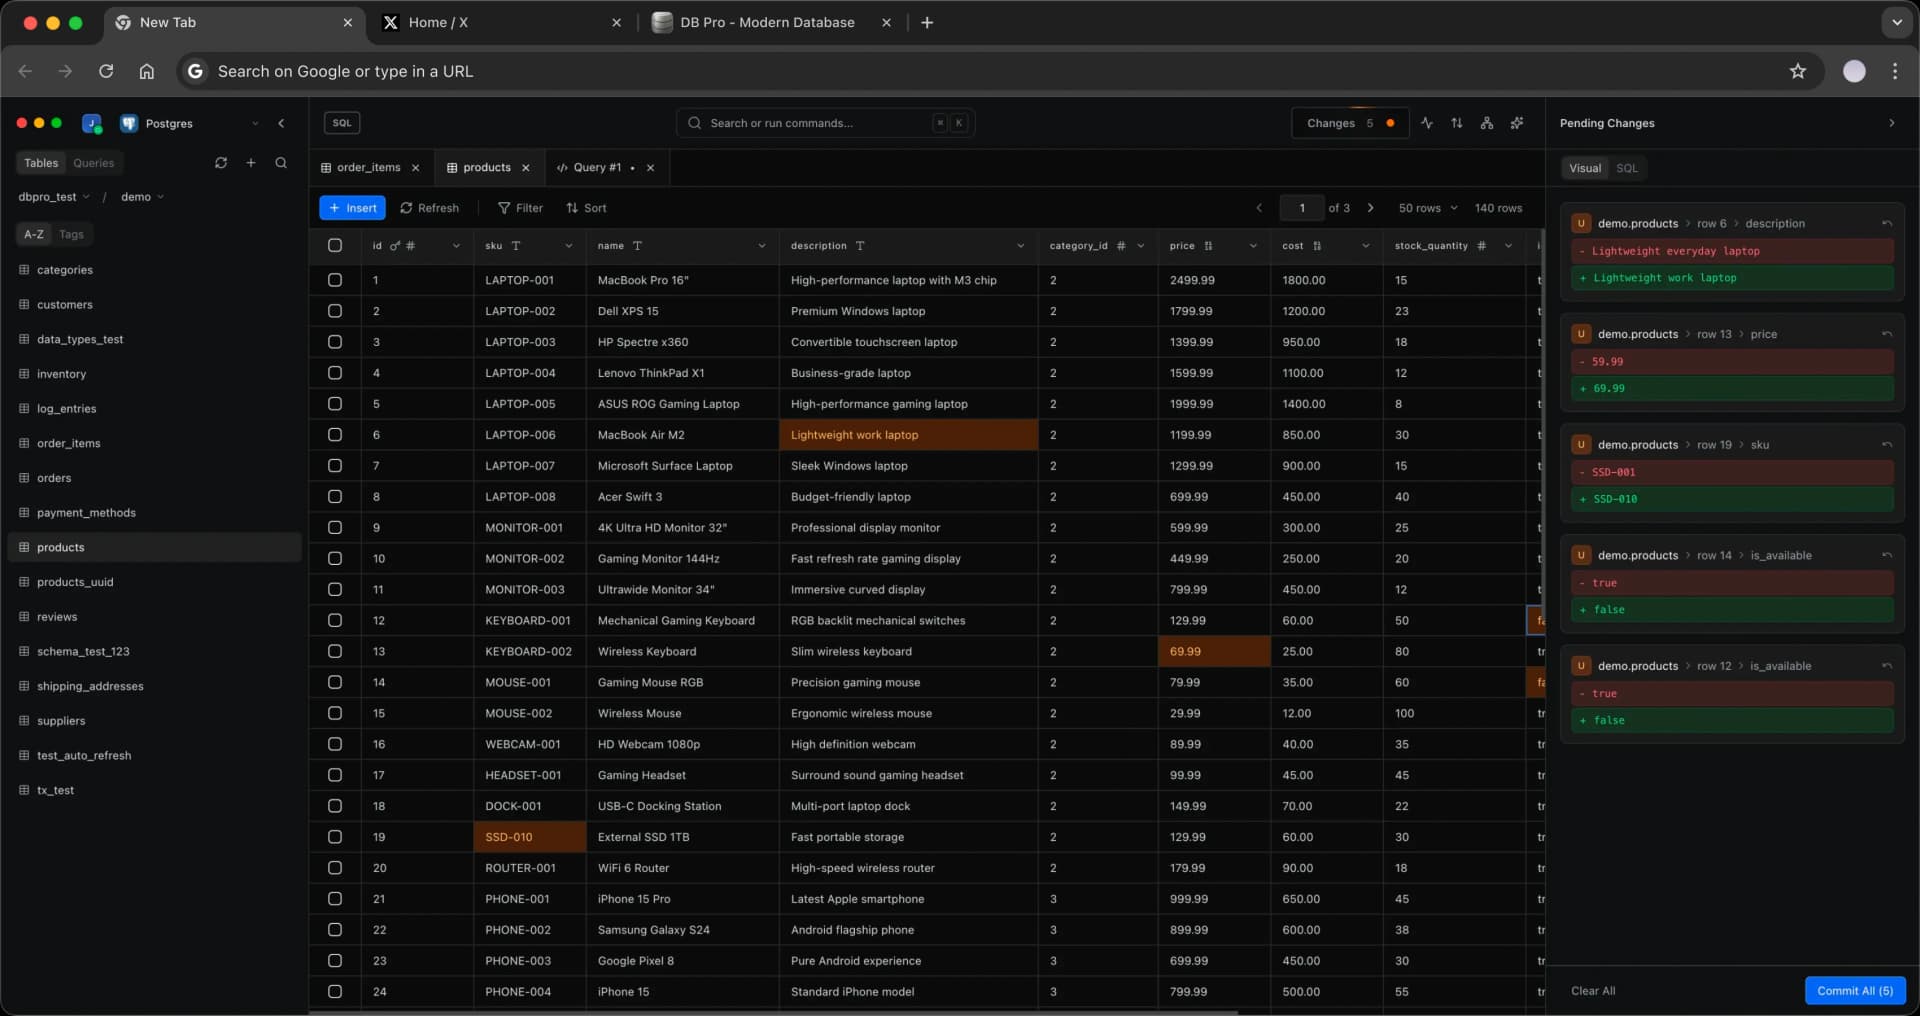Click the magnifier icon to search tables
This screenshot has height=1016, width=1920.
point(281,163)
